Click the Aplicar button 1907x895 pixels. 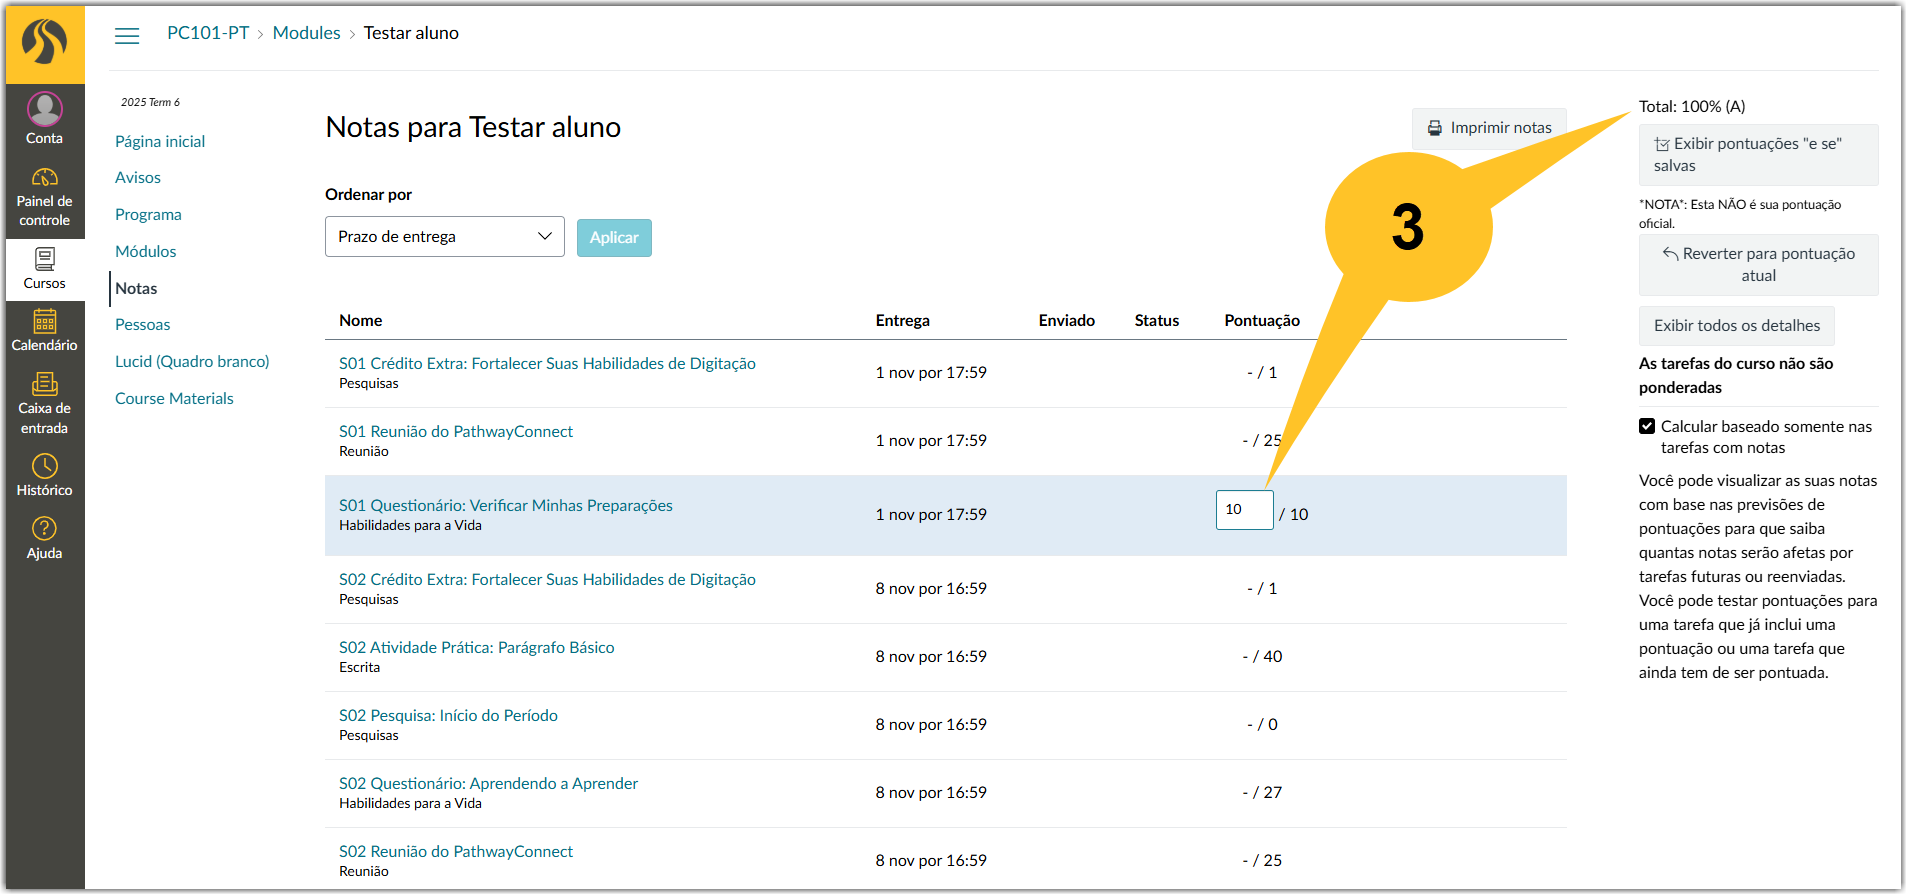coord(614,238)
